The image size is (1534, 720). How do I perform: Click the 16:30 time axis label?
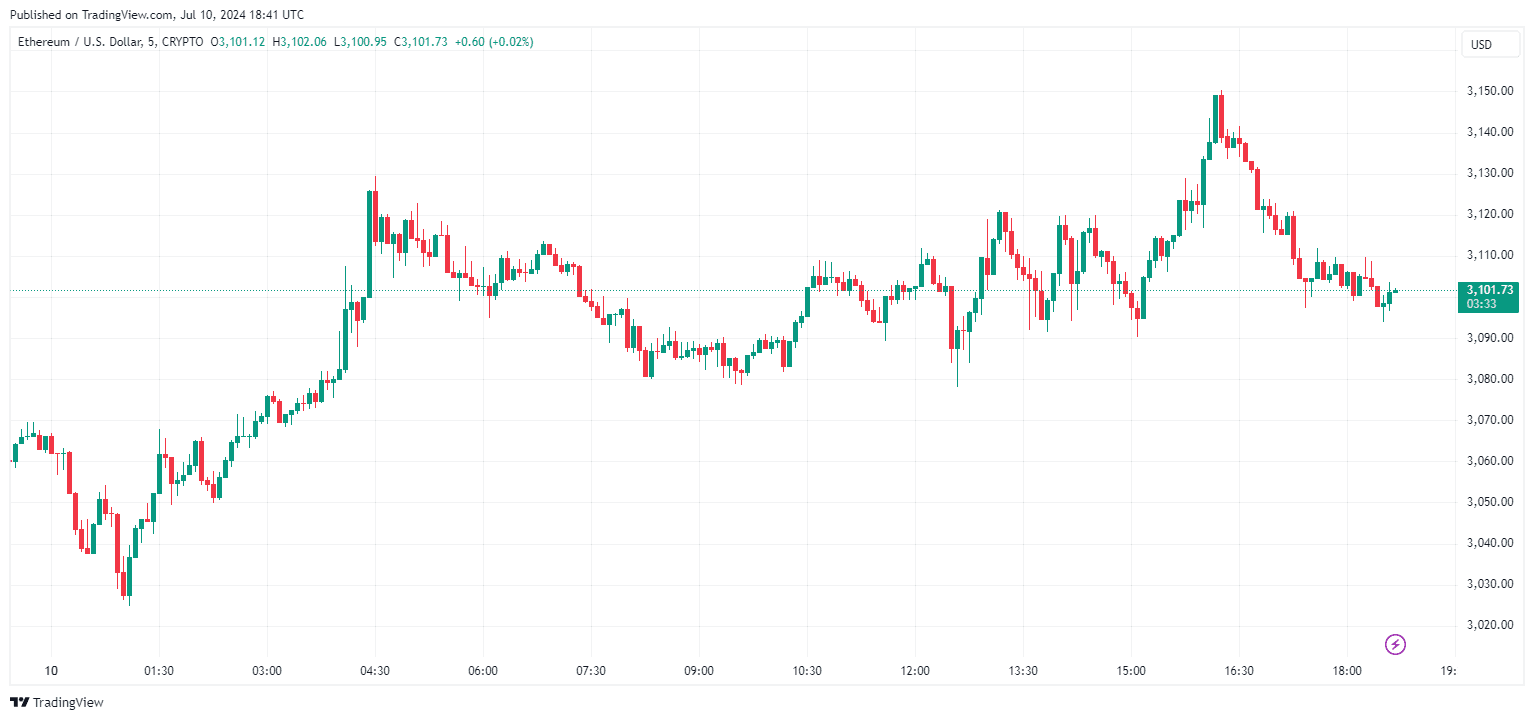coord(1239,671)
